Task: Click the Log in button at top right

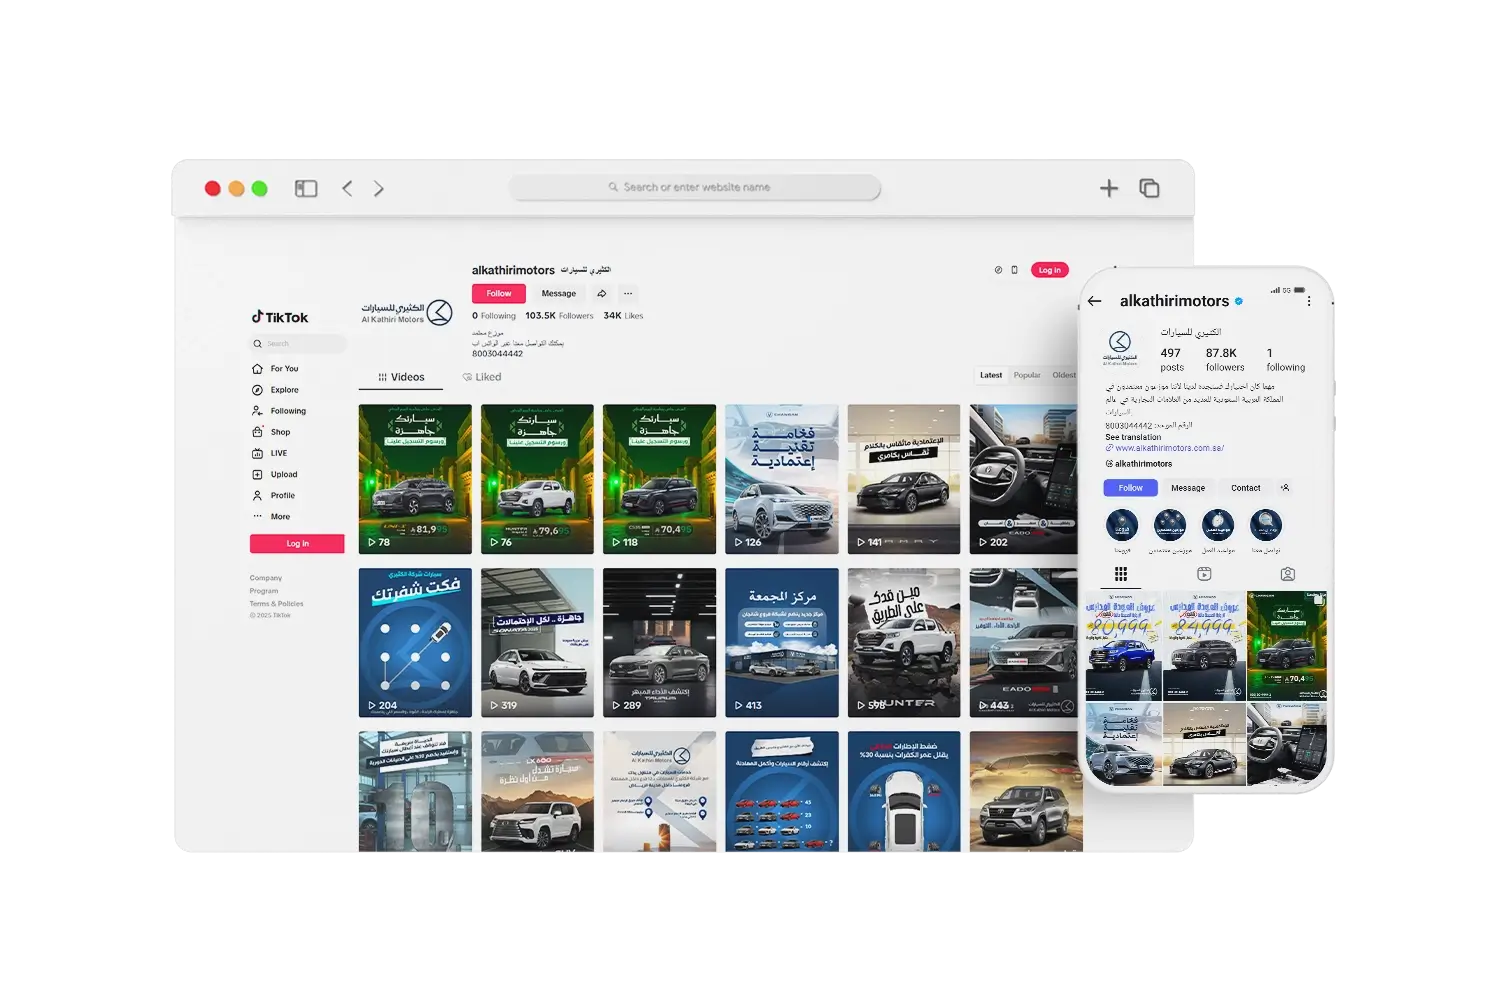Action: [1049, 270]
